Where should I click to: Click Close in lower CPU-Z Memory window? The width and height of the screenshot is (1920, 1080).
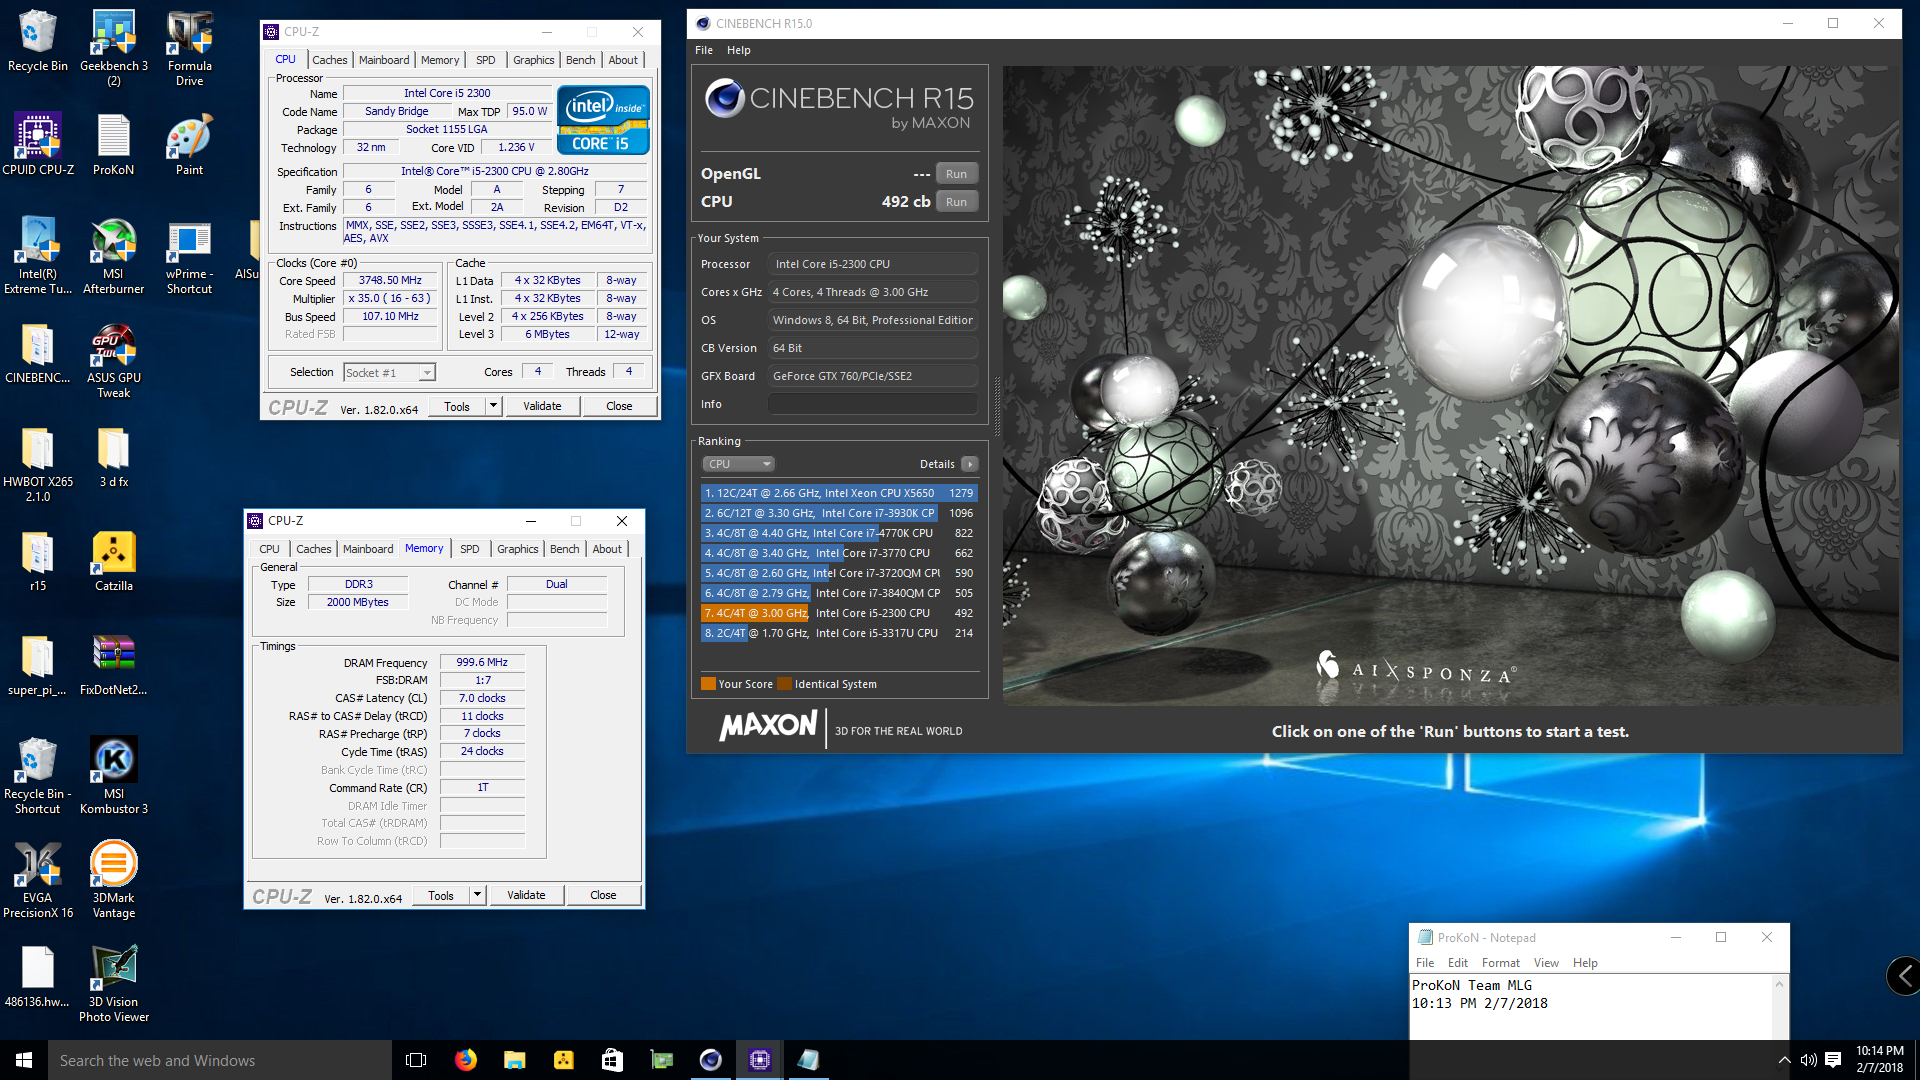tap(603, 895)
